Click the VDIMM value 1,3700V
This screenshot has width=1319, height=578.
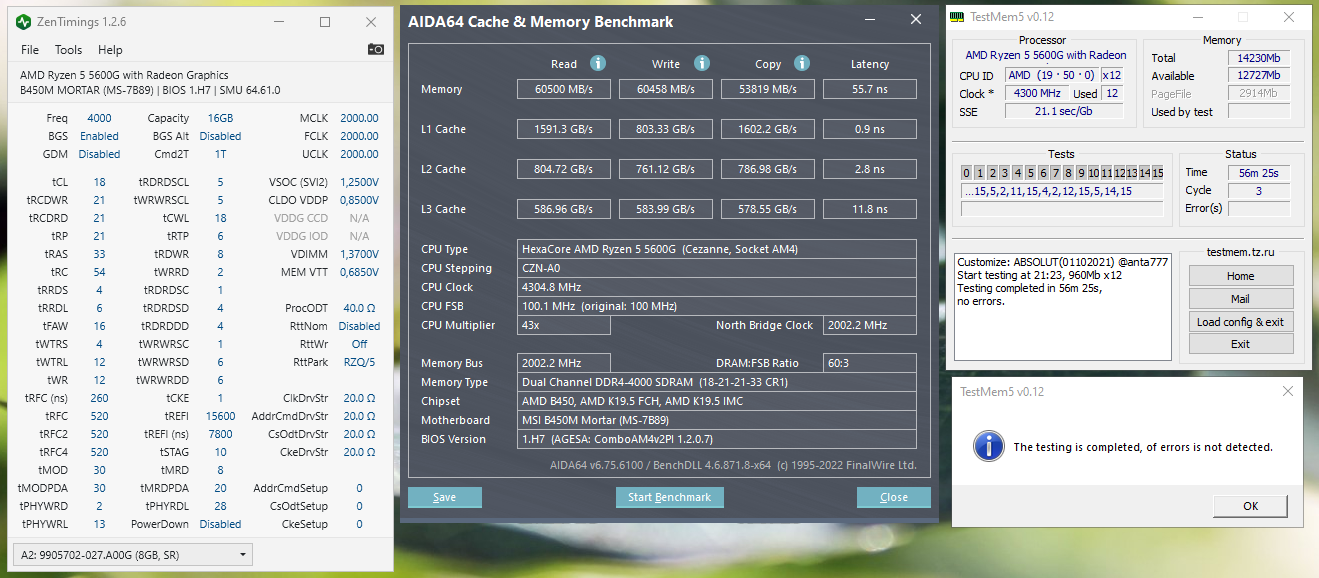click(359, 254)
